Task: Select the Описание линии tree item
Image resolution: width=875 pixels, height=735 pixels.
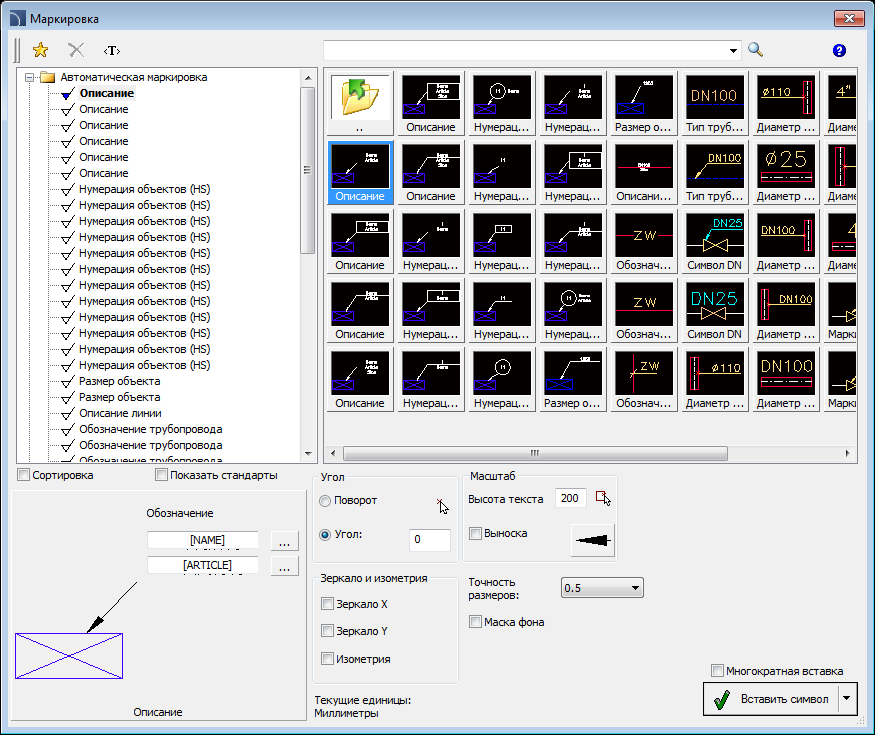Action: (120, 413)
